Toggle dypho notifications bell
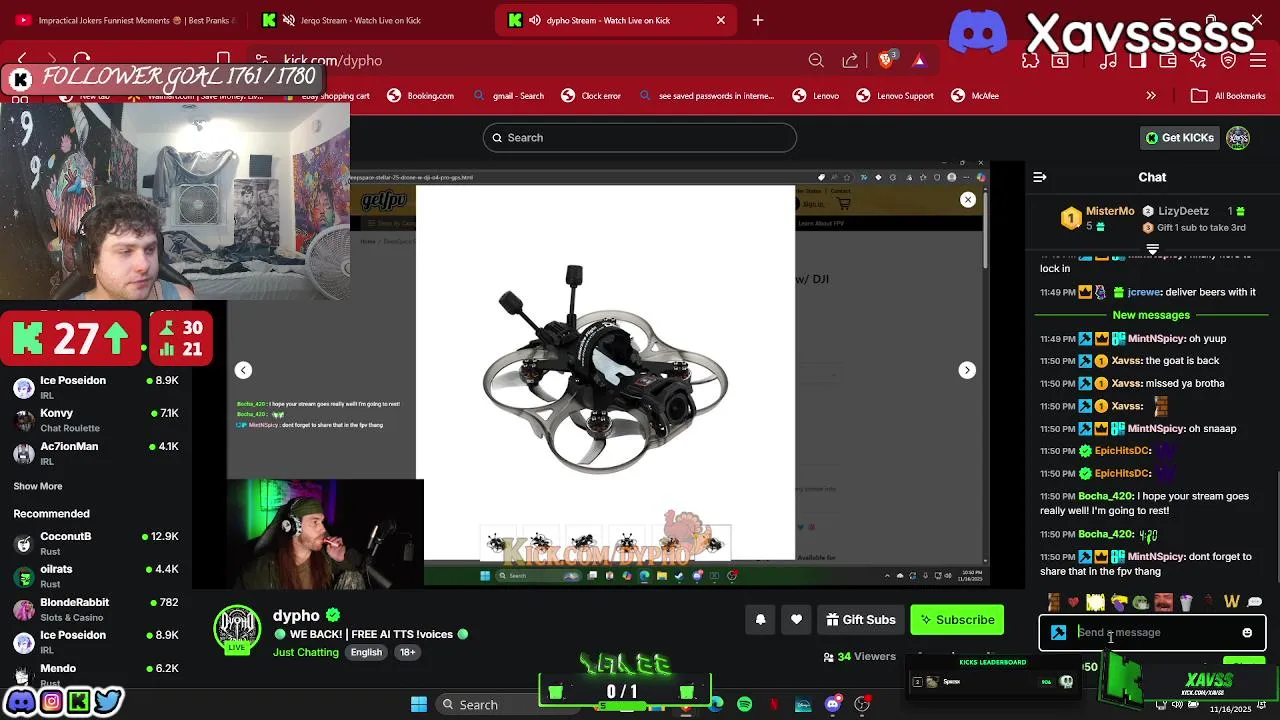1280x720 pixels. pos(760,620)
